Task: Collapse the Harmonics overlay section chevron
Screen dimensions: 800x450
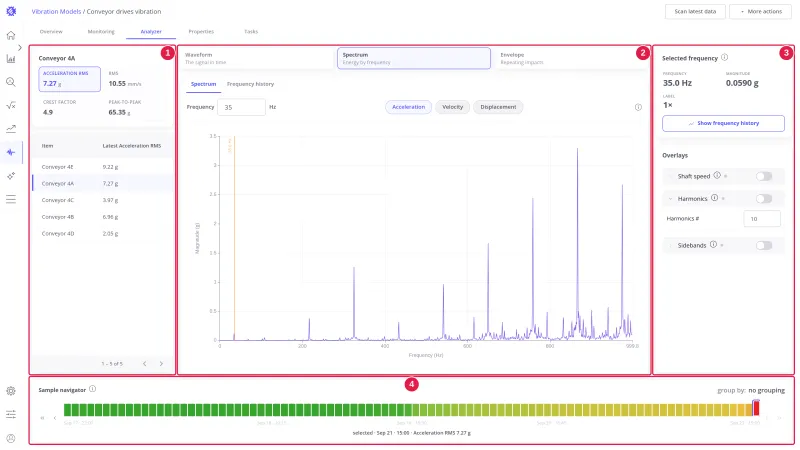Action: [670, 198]
